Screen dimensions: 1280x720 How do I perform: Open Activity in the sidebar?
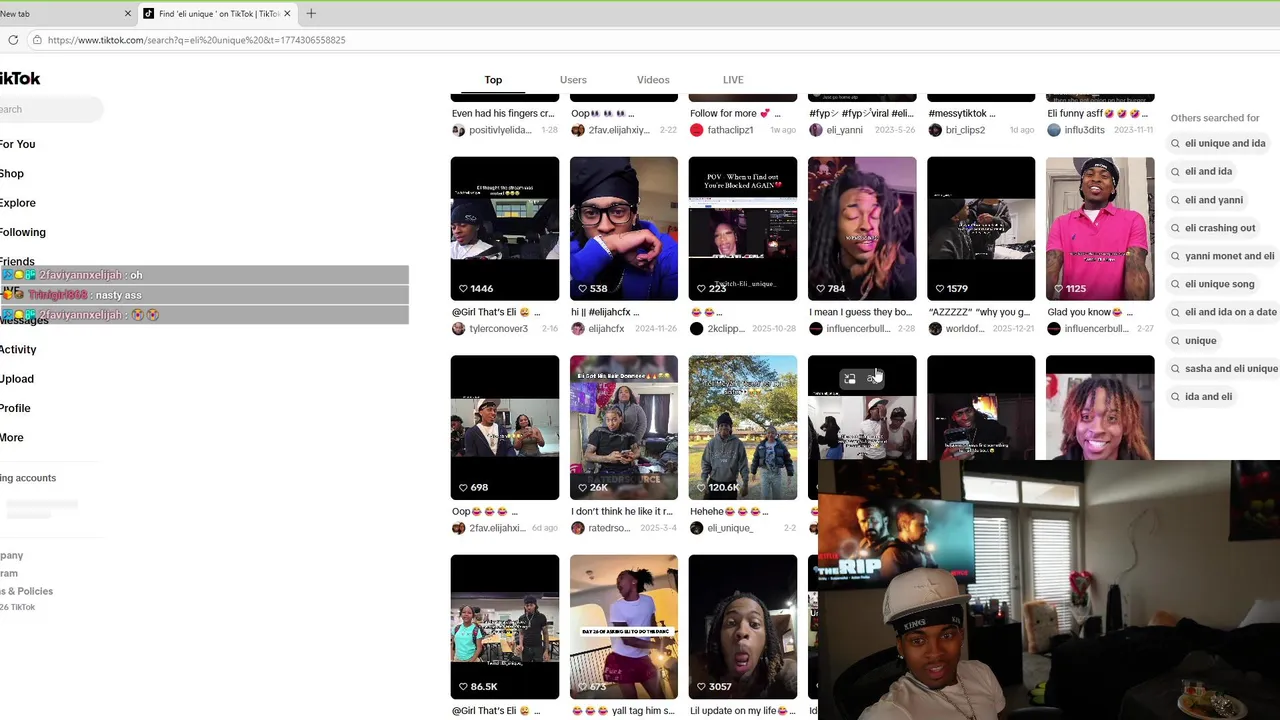click(x=18, y=349)
